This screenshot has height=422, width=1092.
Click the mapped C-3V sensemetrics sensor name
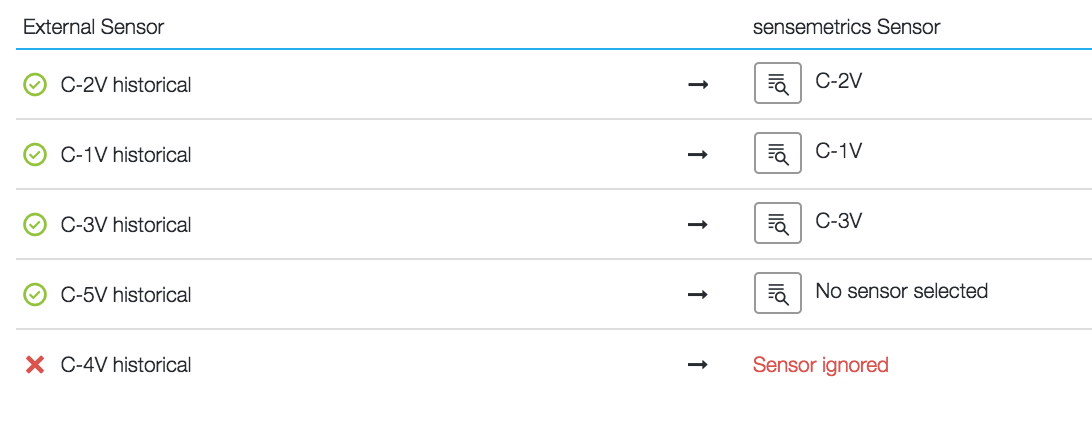pyautogui.click(x=838, y=221)
